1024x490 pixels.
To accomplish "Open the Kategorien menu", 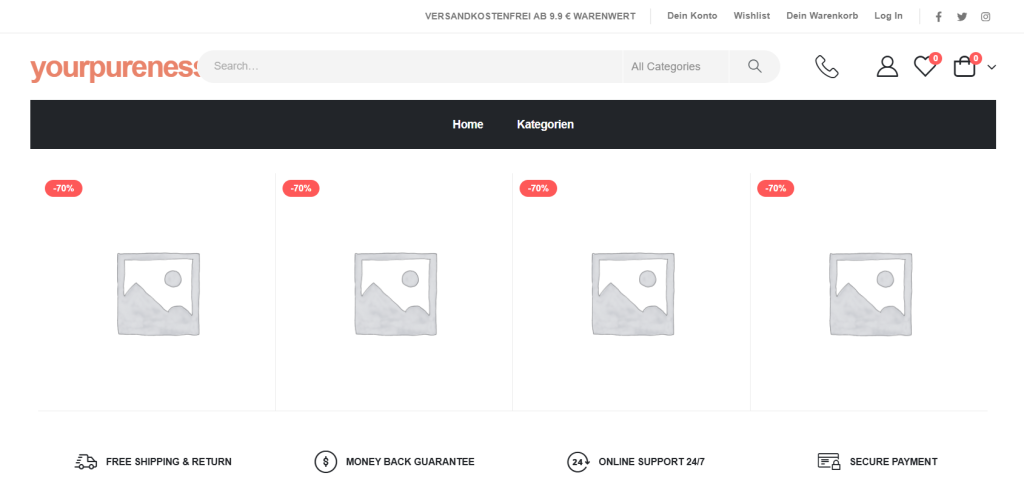I will tap(545, 124).
